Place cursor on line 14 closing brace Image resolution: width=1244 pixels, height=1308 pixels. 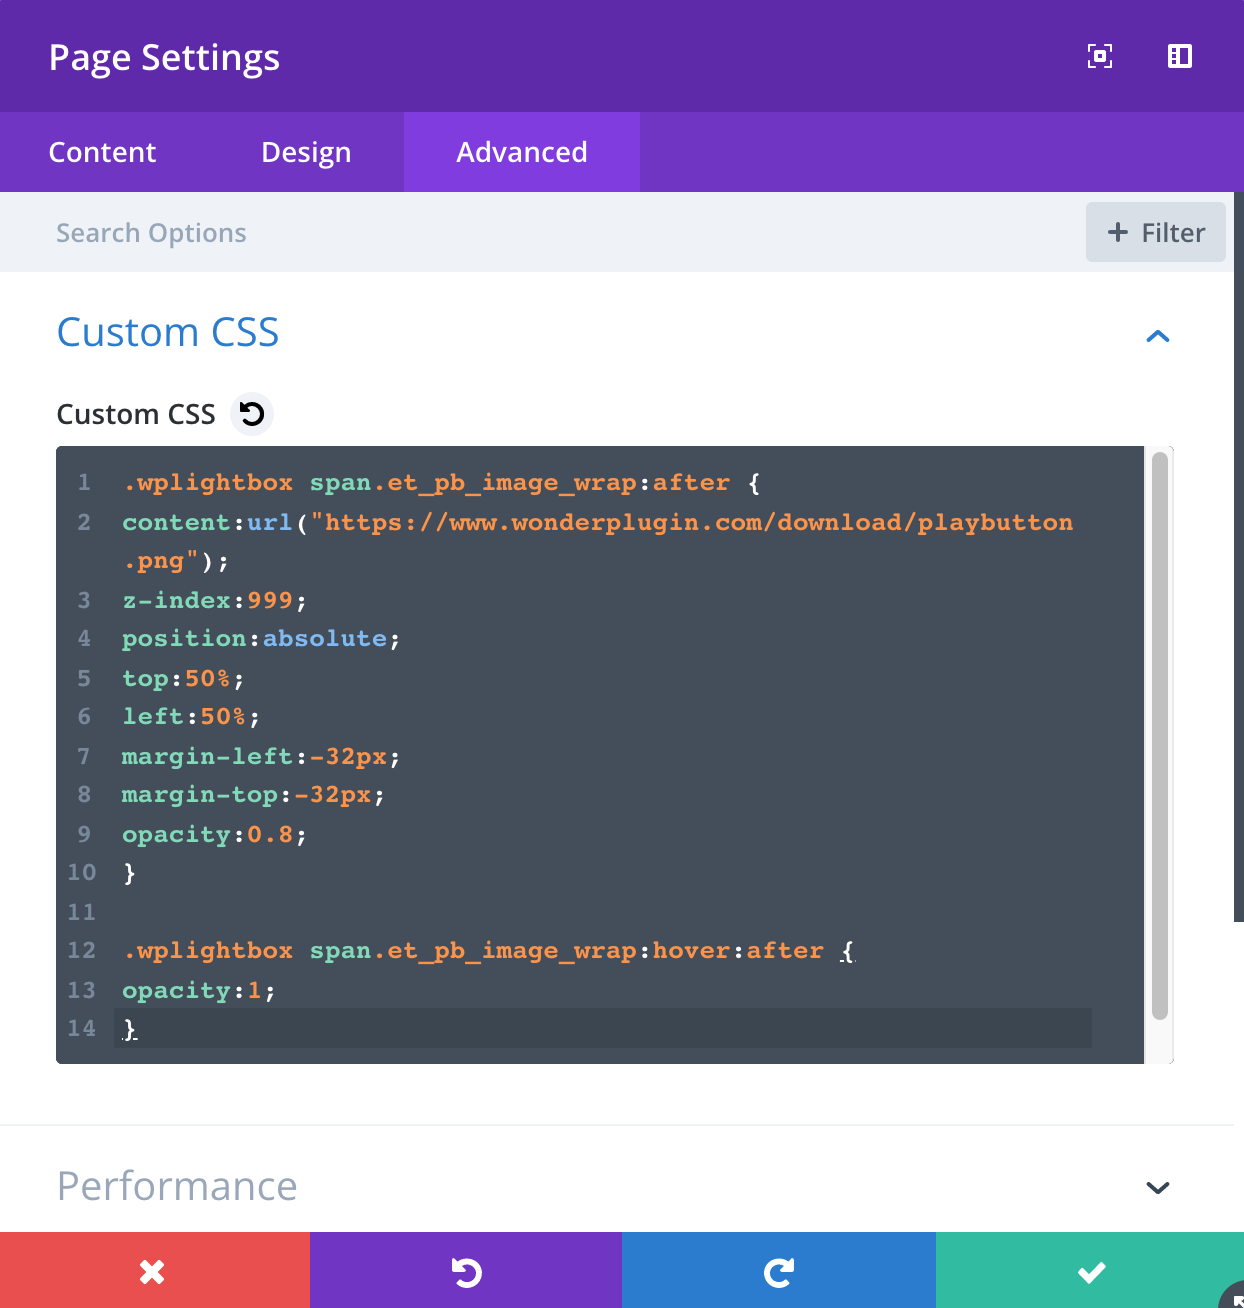click(x=130, y=1029)
